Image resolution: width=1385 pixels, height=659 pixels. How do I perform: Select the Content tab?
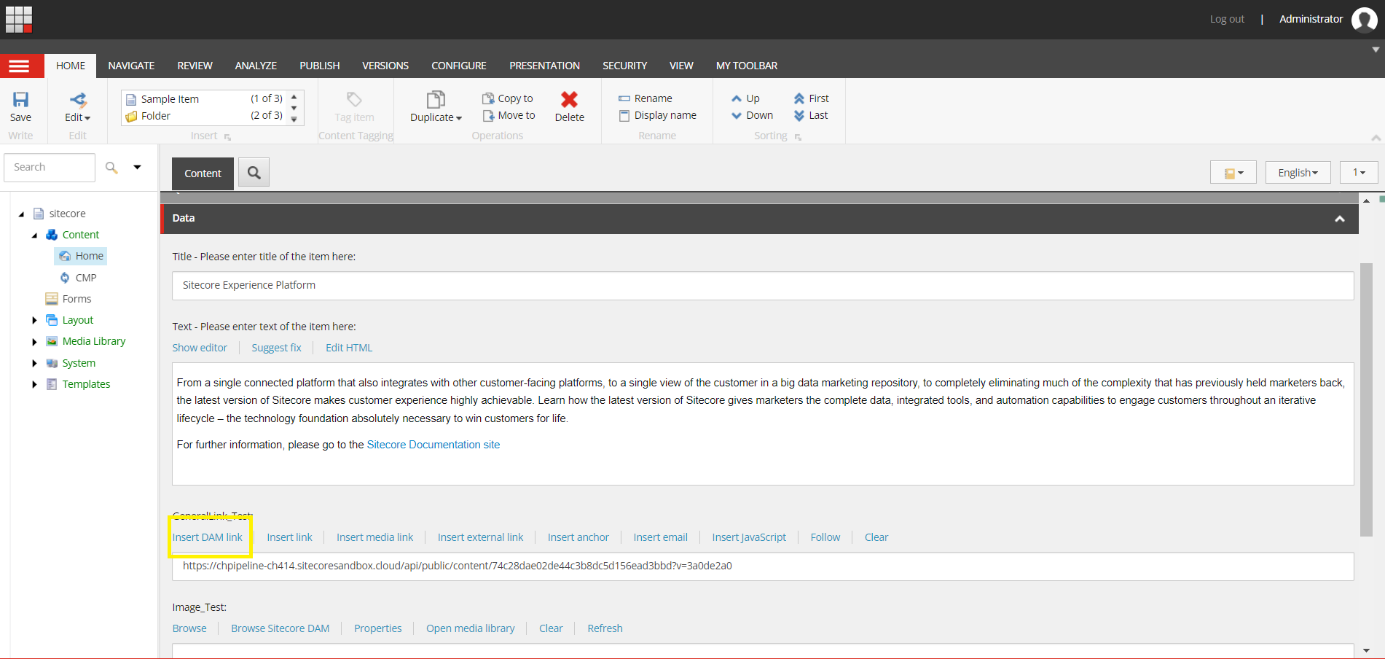point(203,173)
